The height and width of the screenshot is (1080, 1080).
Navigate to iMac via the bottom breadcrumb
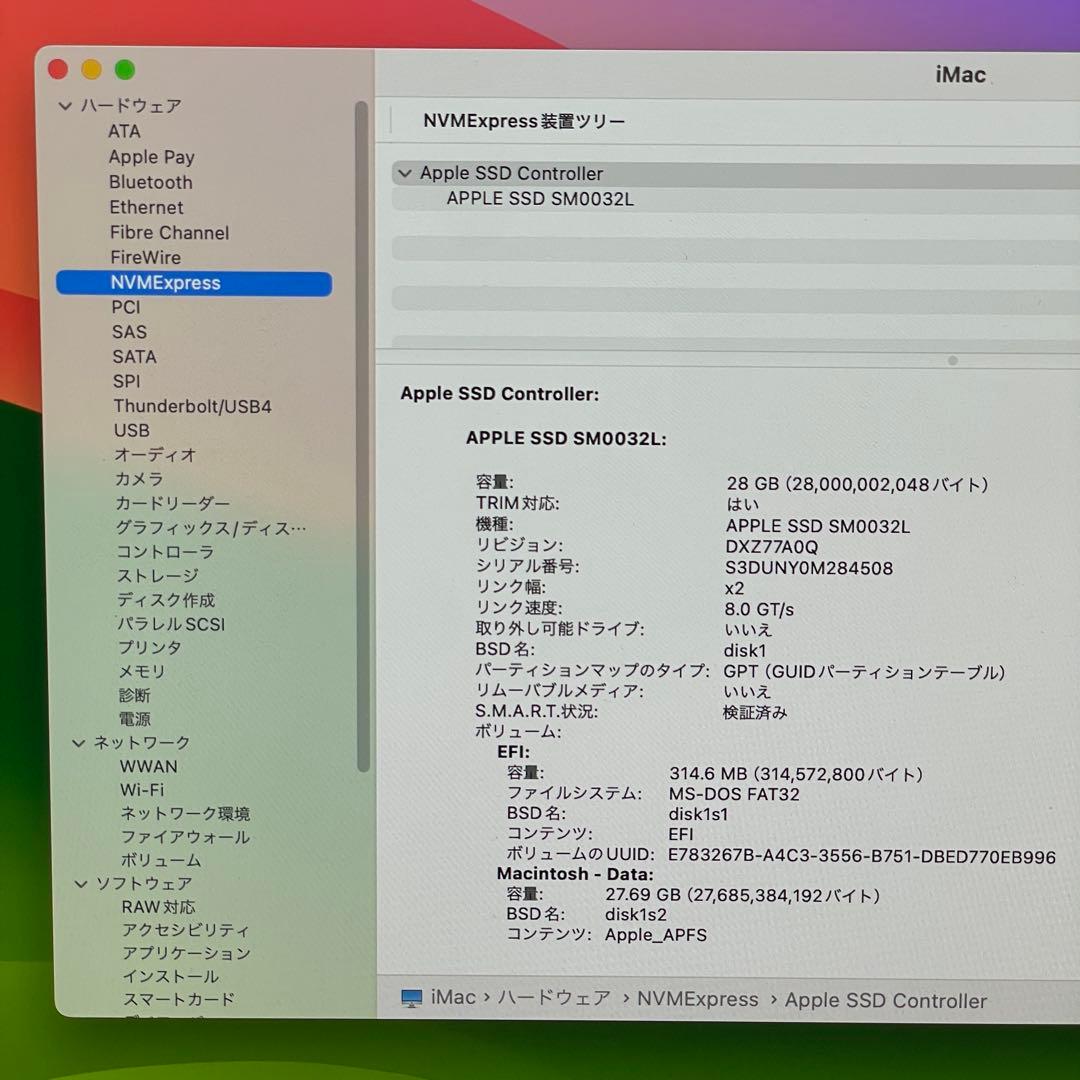click(x=452, y=998)
